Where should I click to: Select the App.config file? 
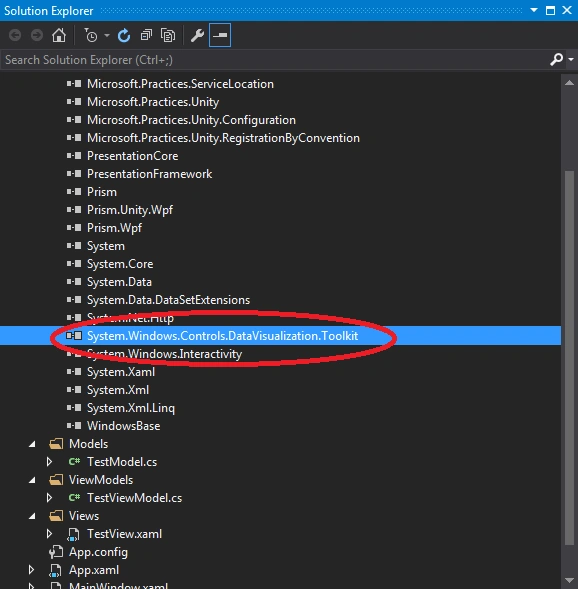98,552
